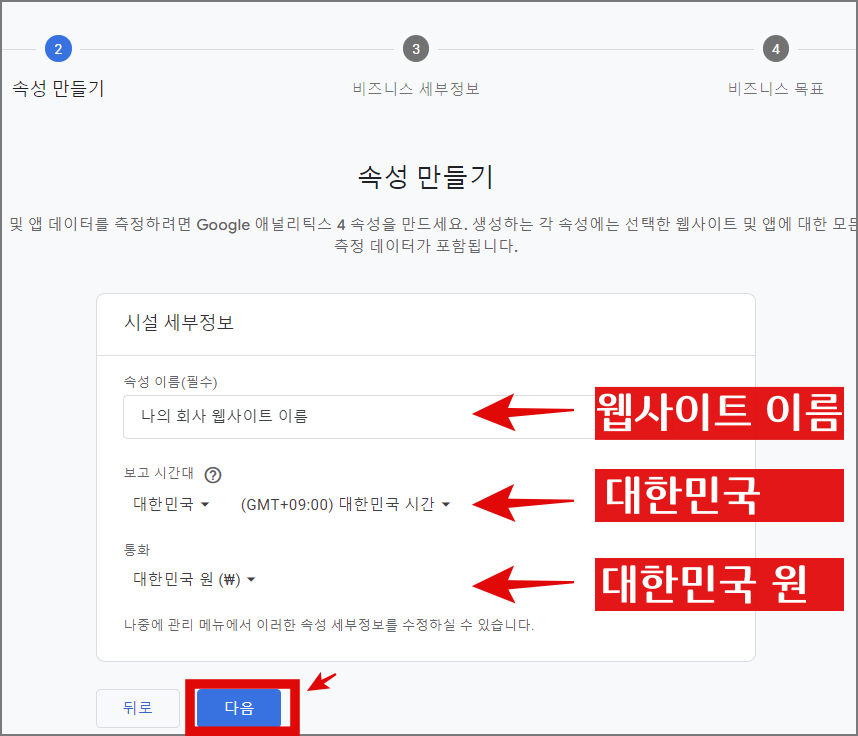
Task: Click the 뒤로 button
Action: tap(137, 707)
